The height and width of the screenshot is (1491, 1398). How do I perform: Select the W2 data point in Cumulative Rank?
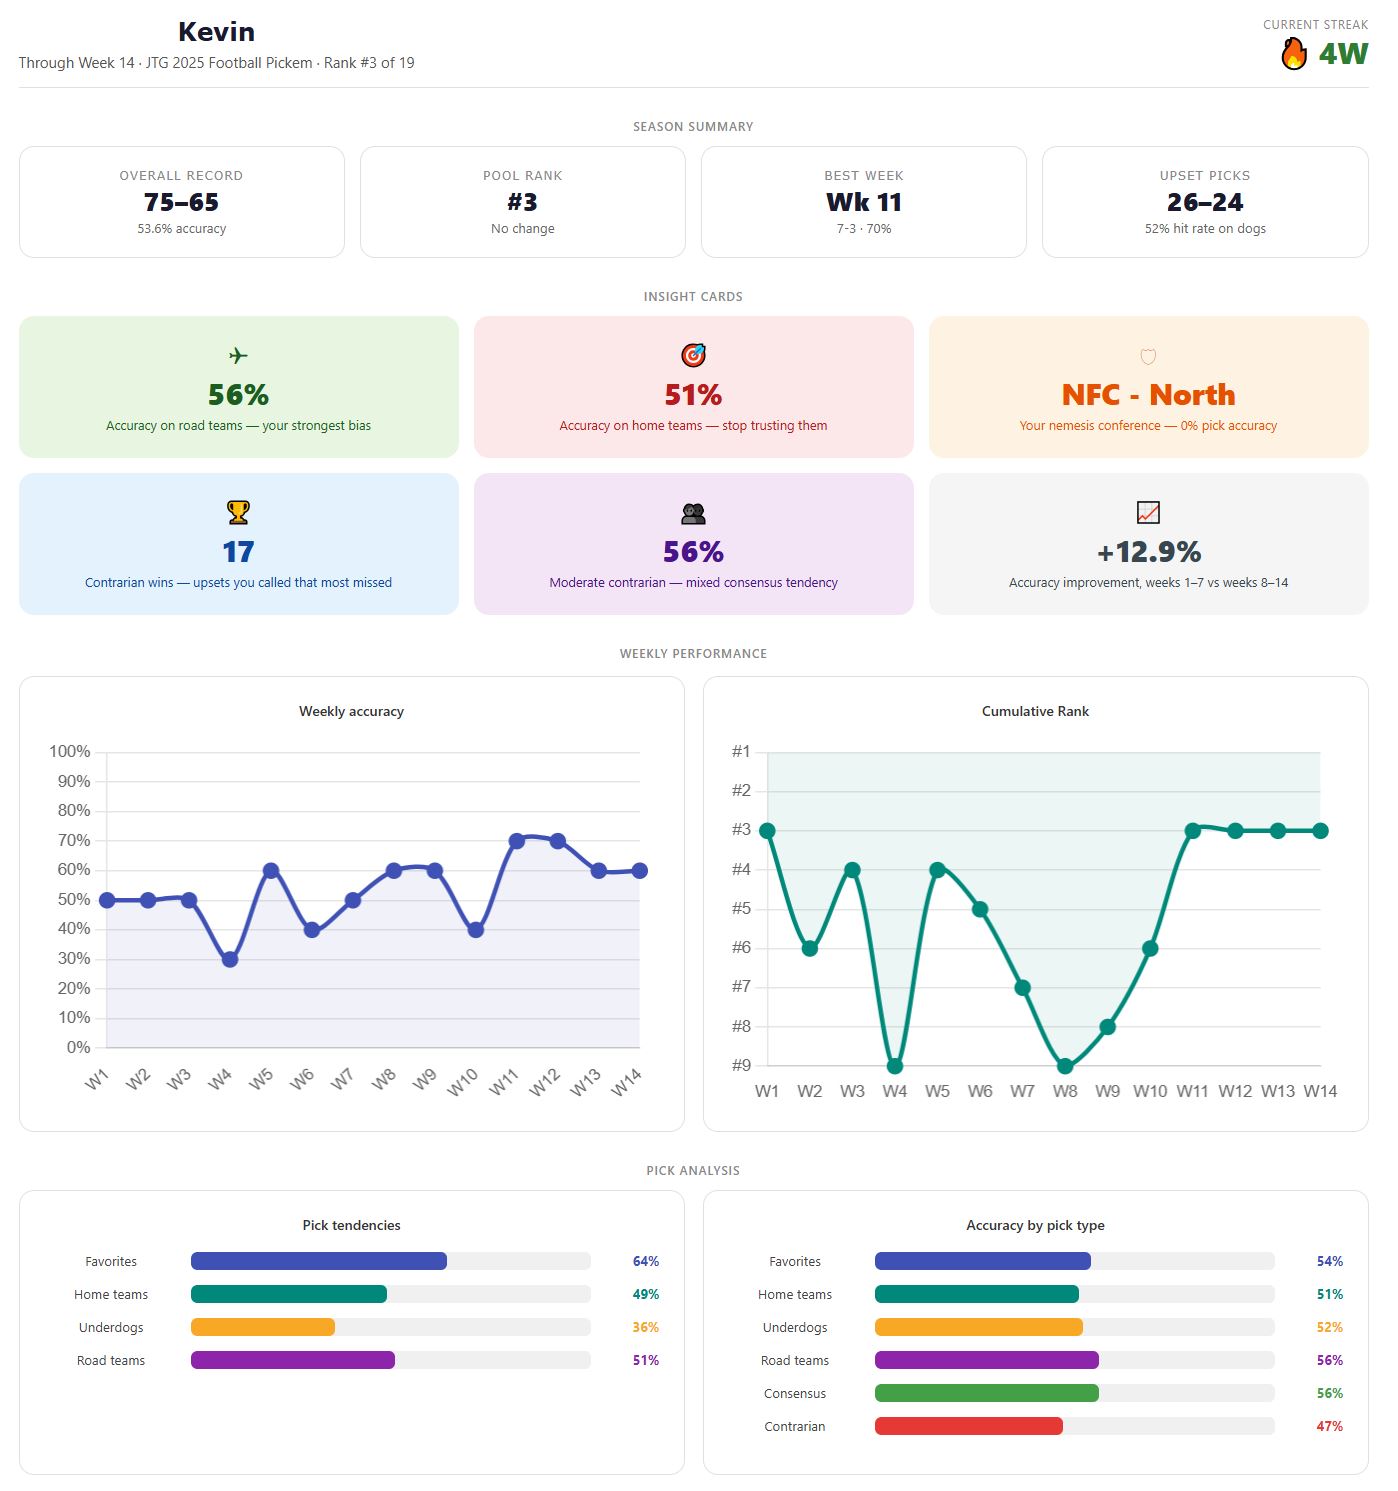[810, 948]
